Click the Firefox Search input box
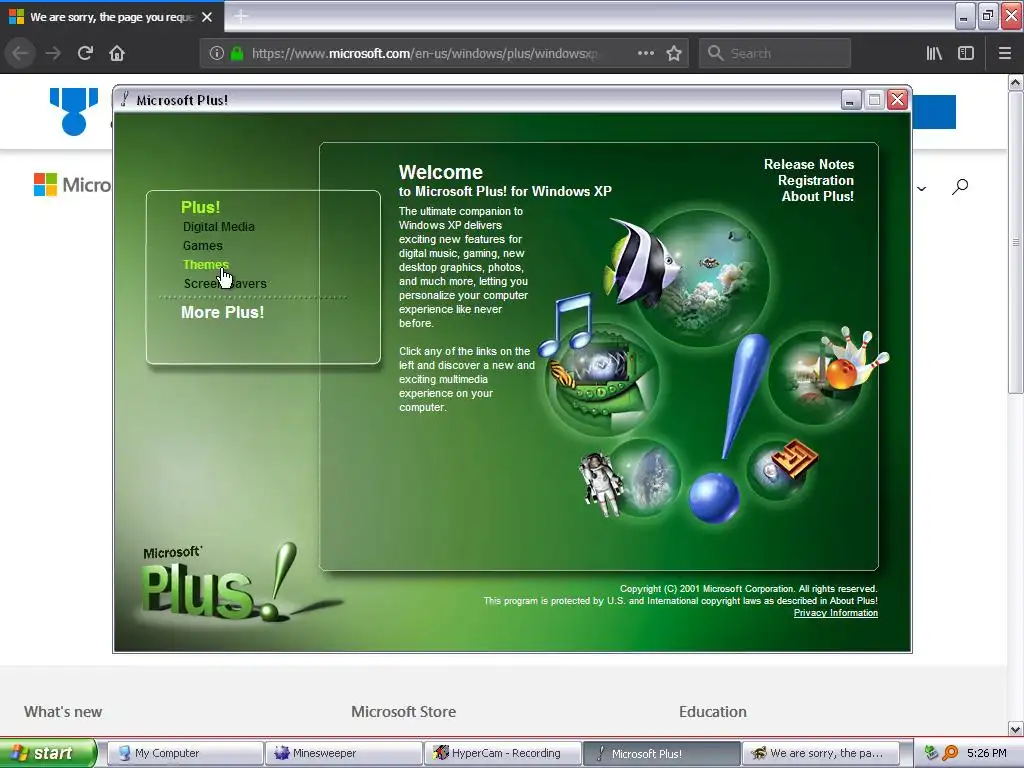Image resolution: width=1024 pixels, height=768 pixels. coord(775,53)
